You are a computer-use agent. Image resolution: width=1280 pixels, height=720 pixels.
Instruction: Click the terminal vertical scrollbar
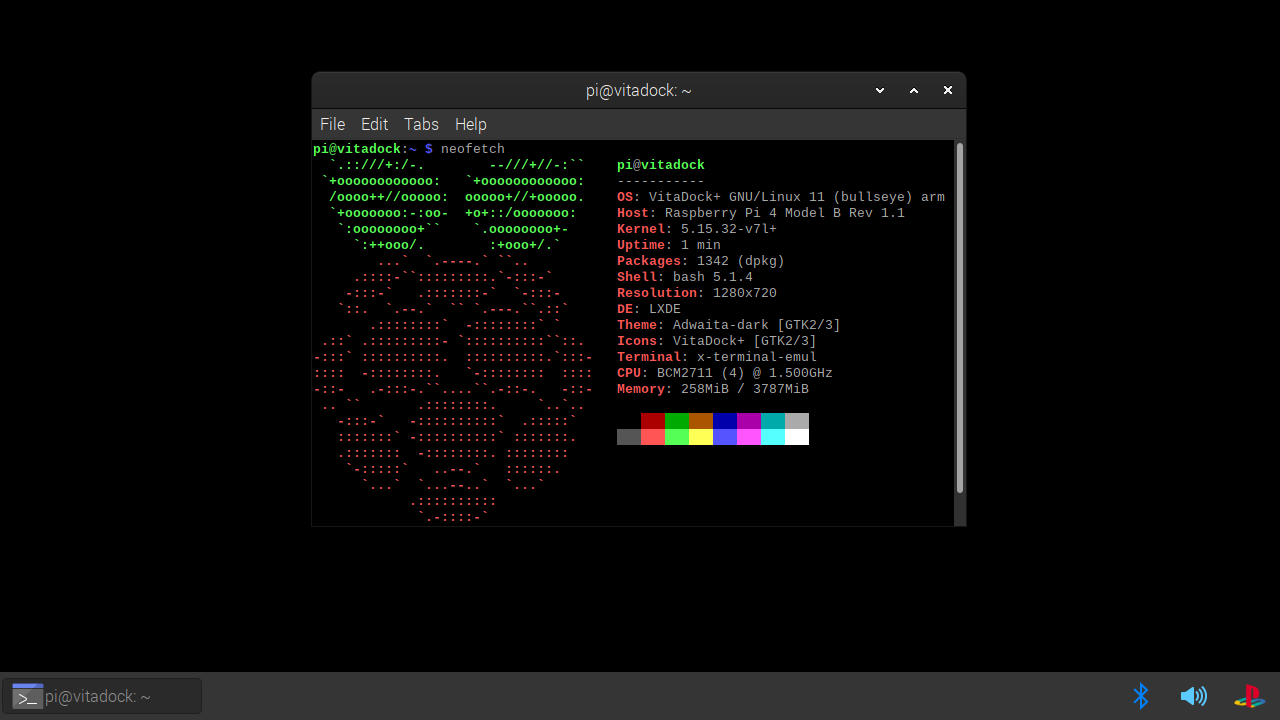click(960, 318)
